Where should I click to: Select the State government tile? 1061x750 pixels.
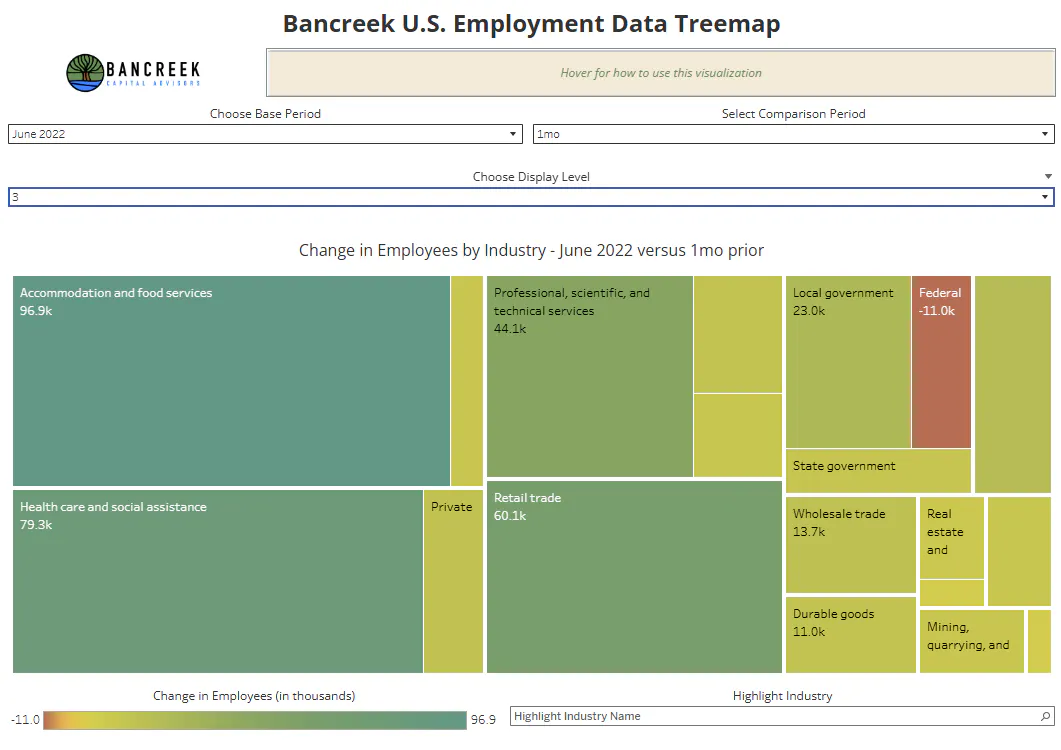(878, 471)
